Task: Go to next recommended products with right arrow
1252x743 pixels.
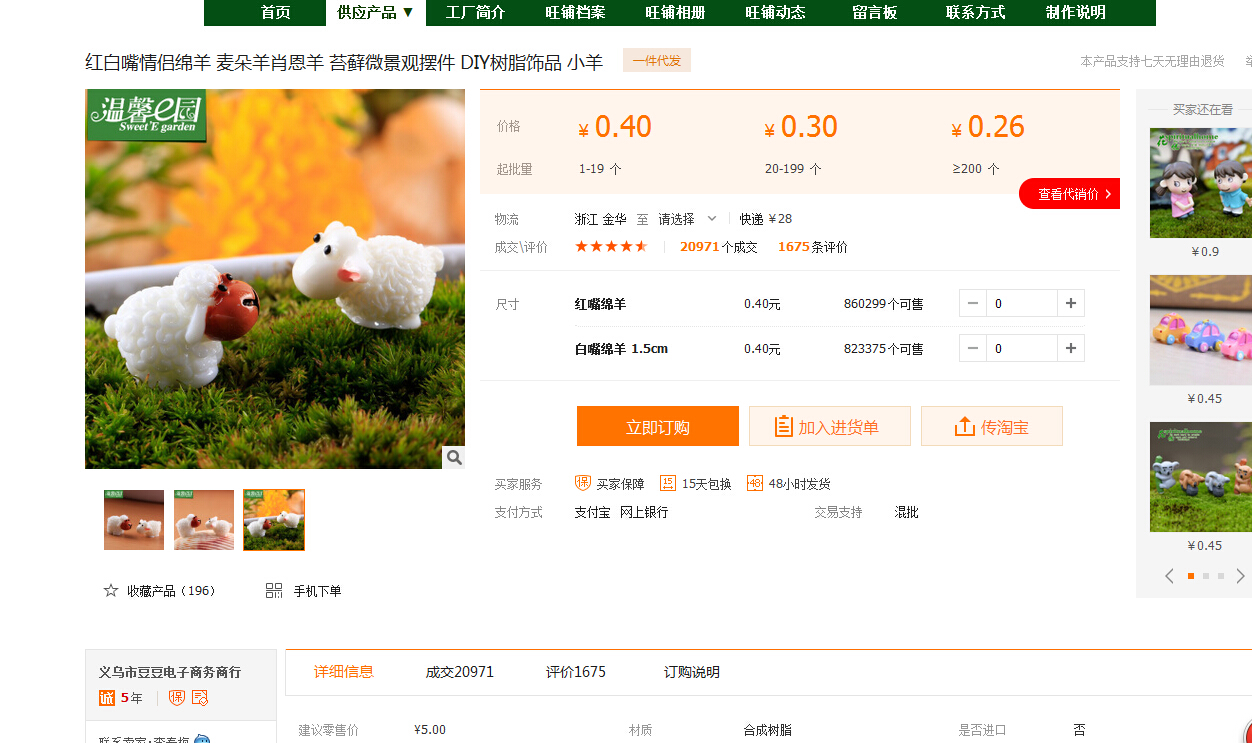Action: (1240, 576)
